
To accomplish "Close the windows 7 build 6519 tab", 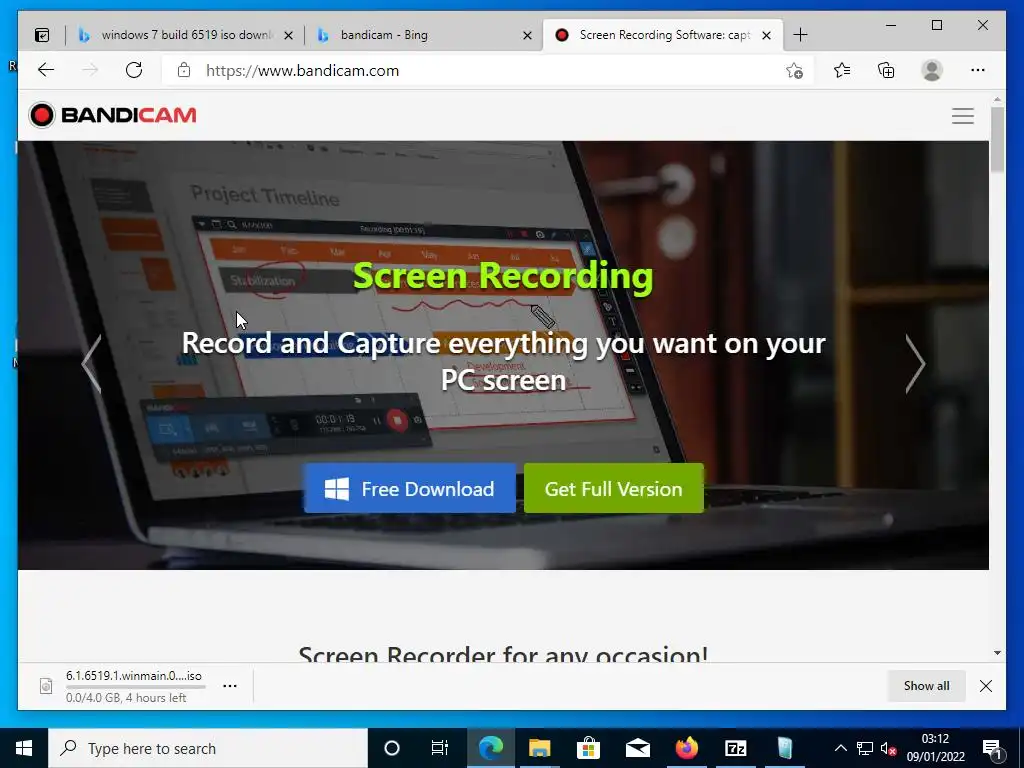I will 288,35.
